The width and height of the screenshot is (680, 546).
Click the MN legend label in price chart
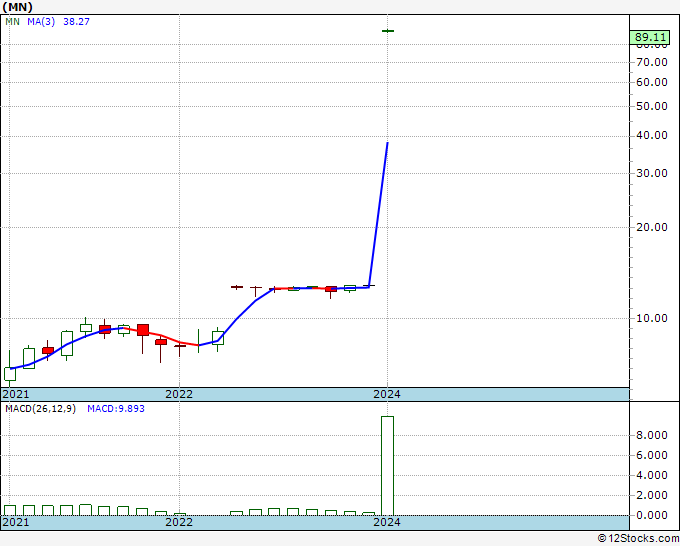pyautogui.click(x=13, y=22)
